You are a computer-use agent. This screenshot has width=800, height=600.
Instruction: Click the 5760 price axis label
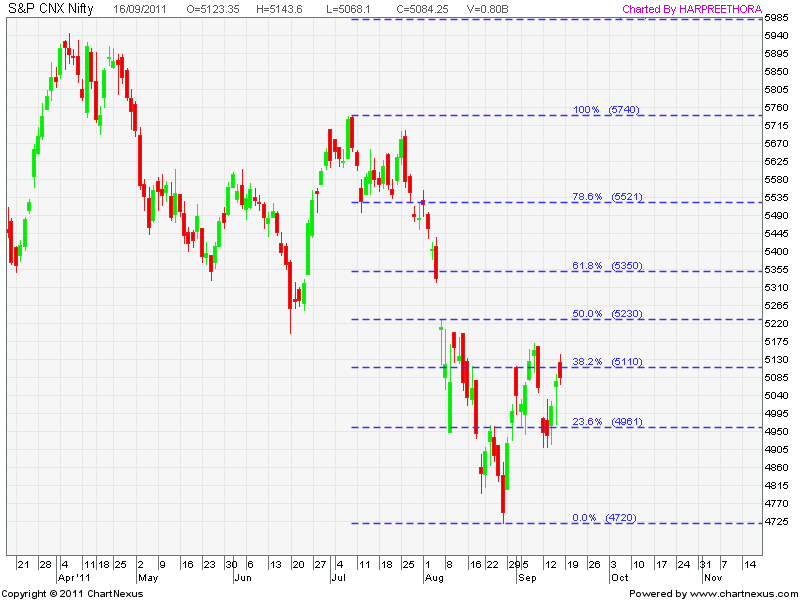pos(776,108)
